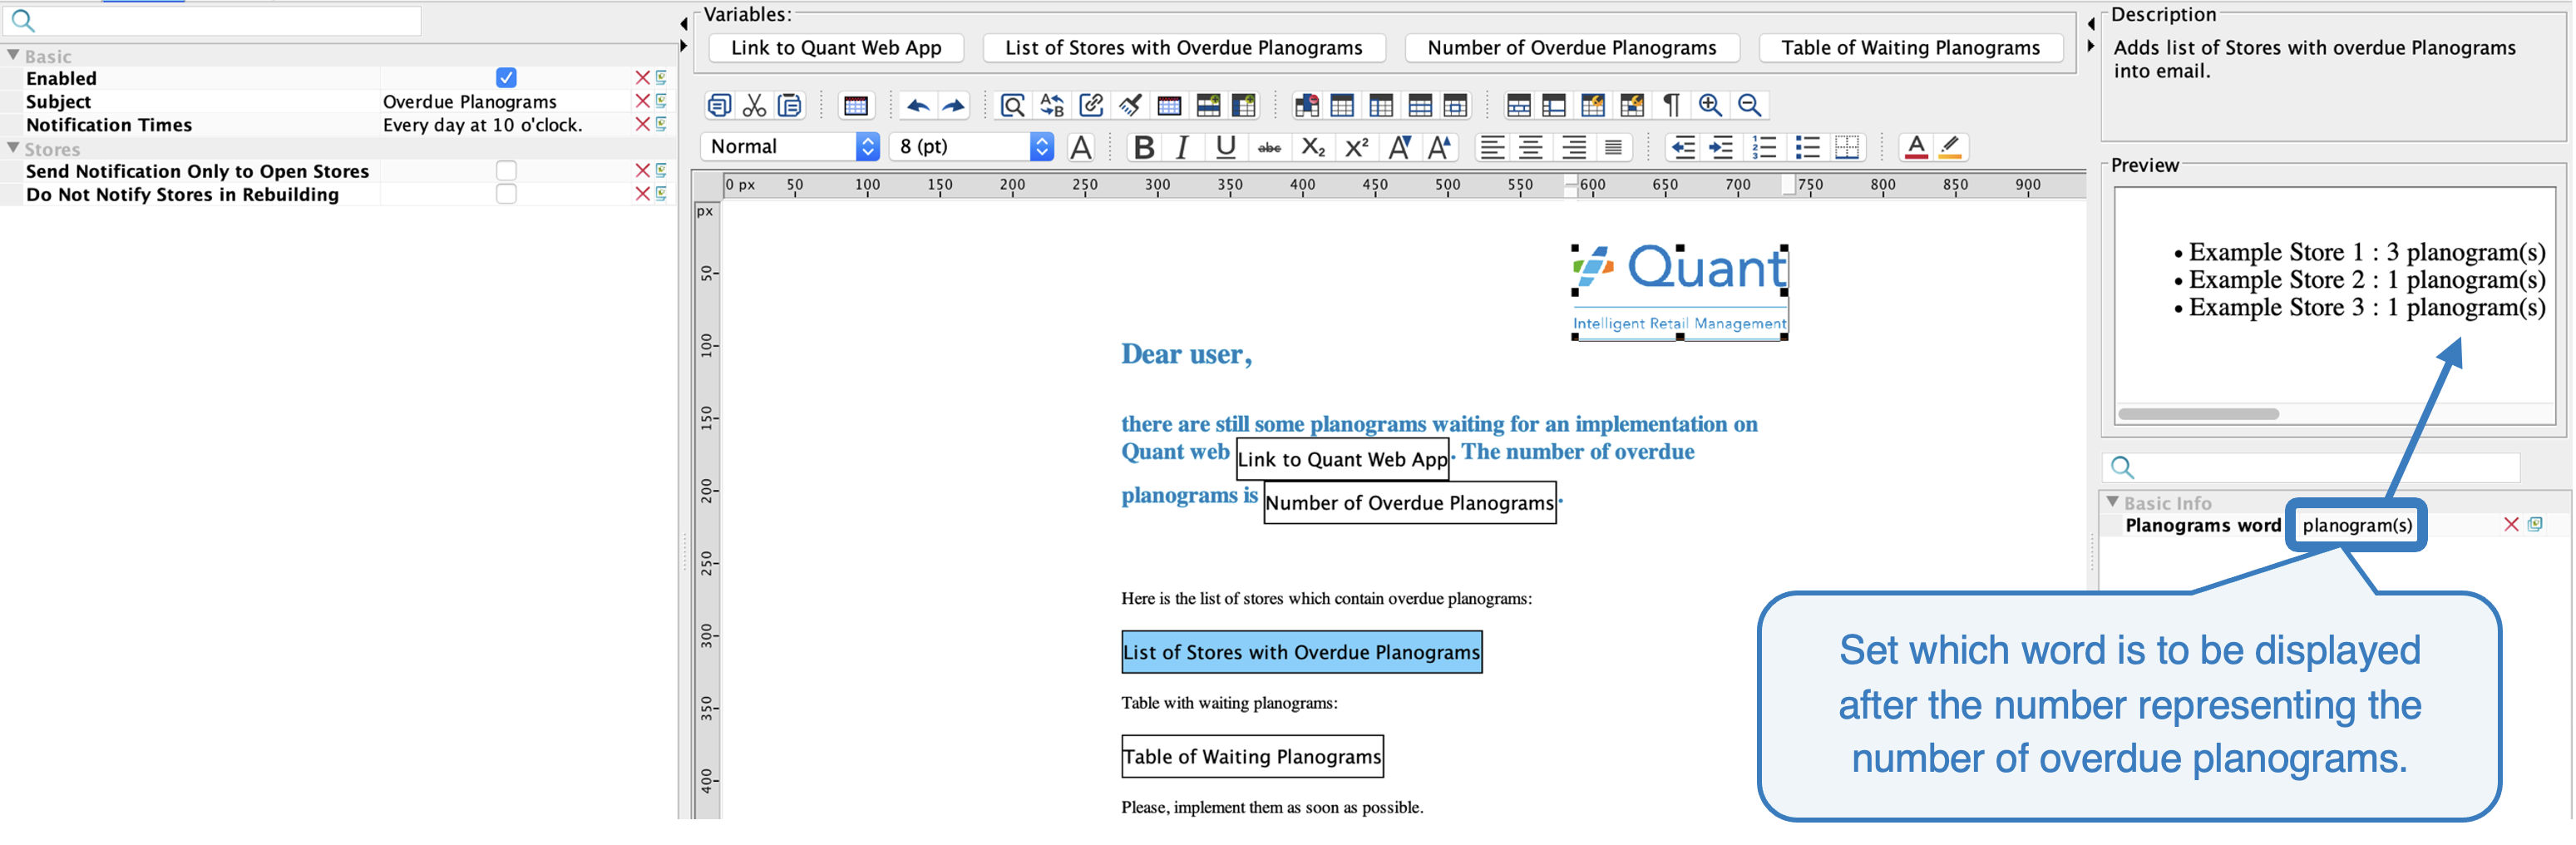Increase font size with A-up icon
The width and height of the screenshot is (2576, 845).
pyautogui.click(x=1440, y=147)
